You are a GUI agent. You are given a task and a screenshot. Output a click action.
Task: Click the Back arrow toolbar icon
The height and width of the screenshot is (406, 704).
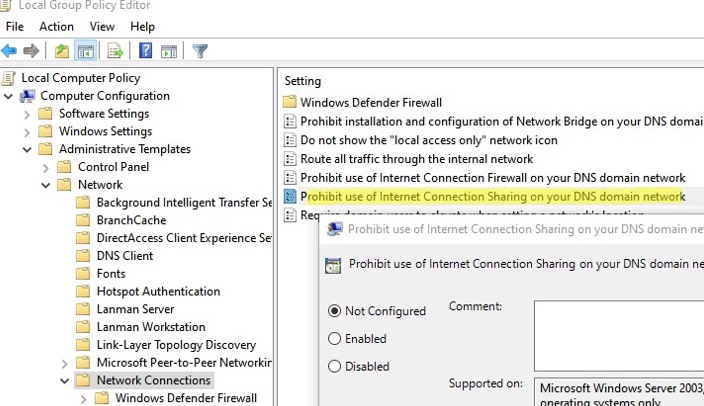(10, 50)
